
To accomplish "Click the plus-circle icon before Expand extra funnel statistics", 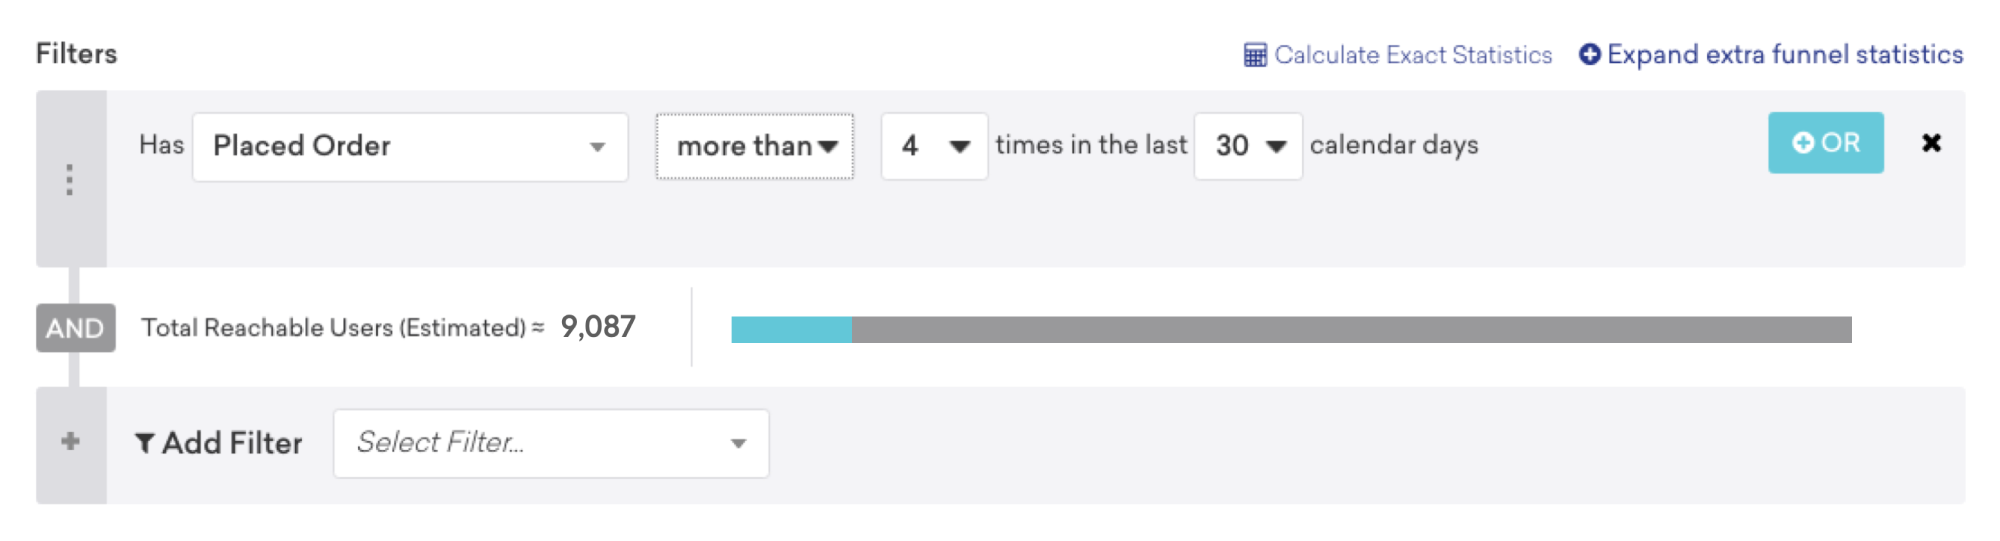I will pyautogui.click(x=1590, y=54).
